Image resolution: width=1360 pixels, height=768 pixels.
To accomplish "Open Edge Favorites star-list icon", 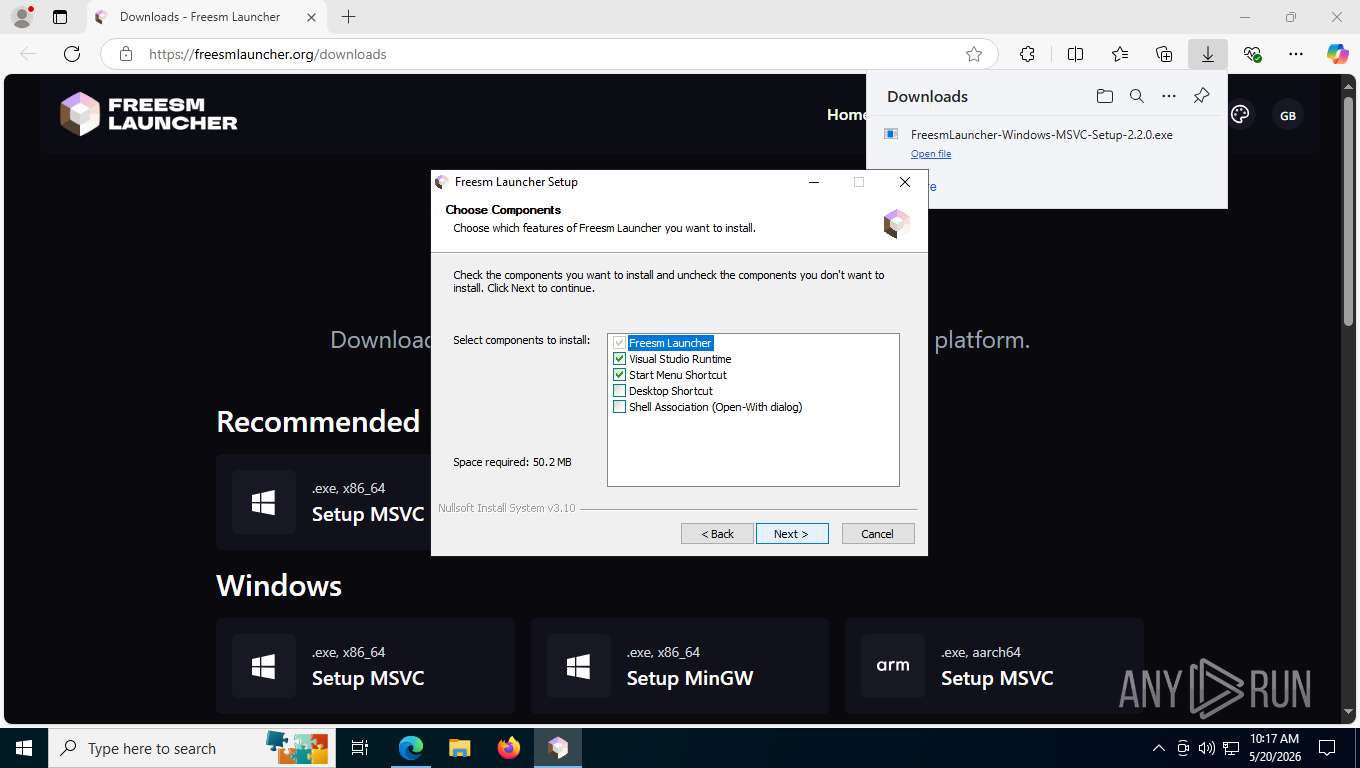I will point(1120,54).
